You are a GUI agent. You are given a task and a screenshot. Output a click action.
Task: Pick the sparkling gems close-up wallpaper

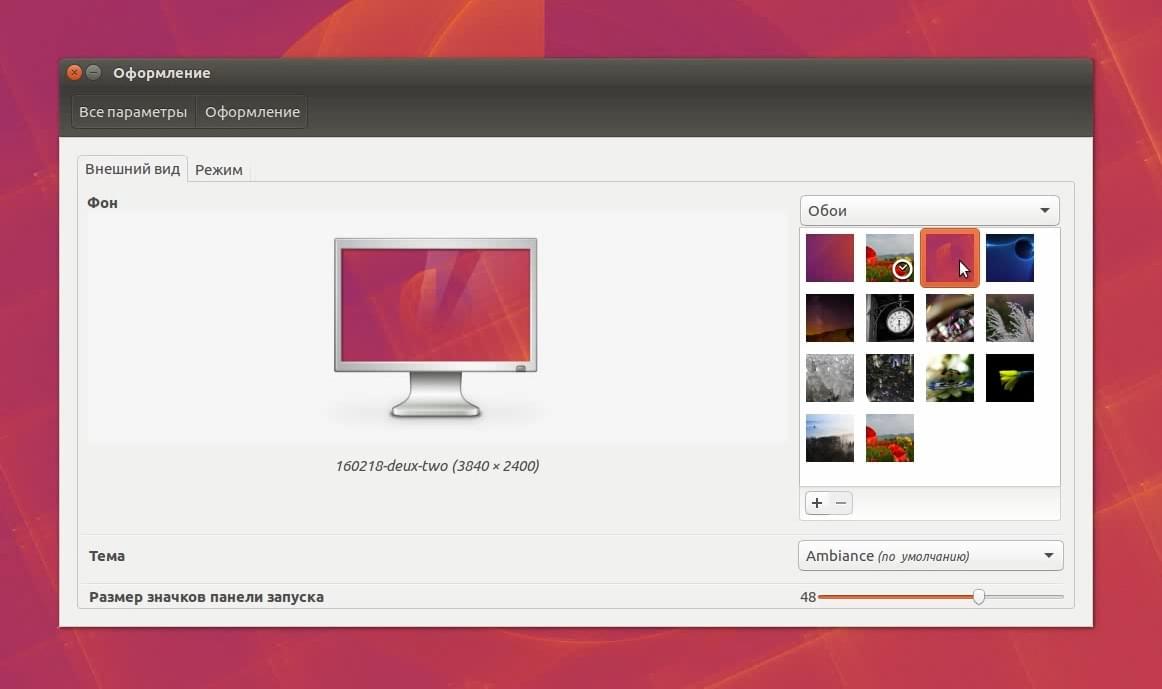click(x=950, y=318)
